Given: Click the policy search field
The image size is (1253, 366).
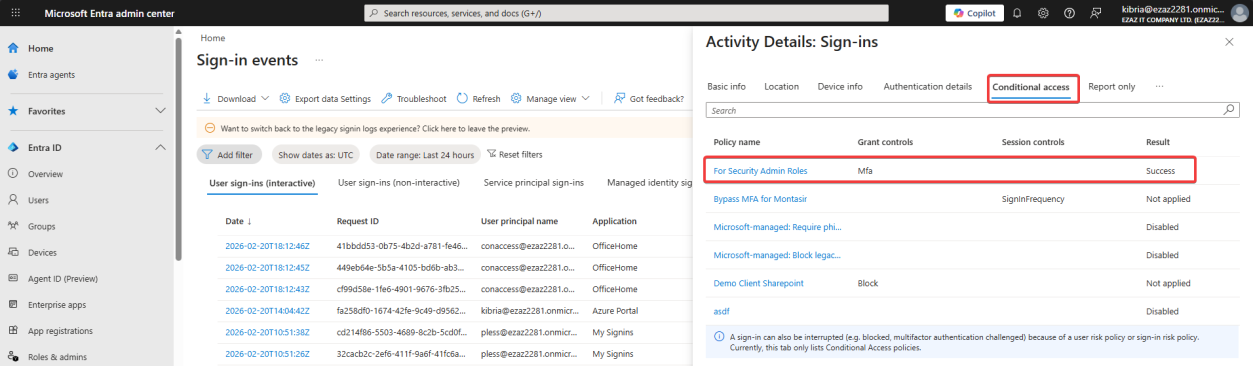Looking at the screenshot, I should [x=971, y=111].
